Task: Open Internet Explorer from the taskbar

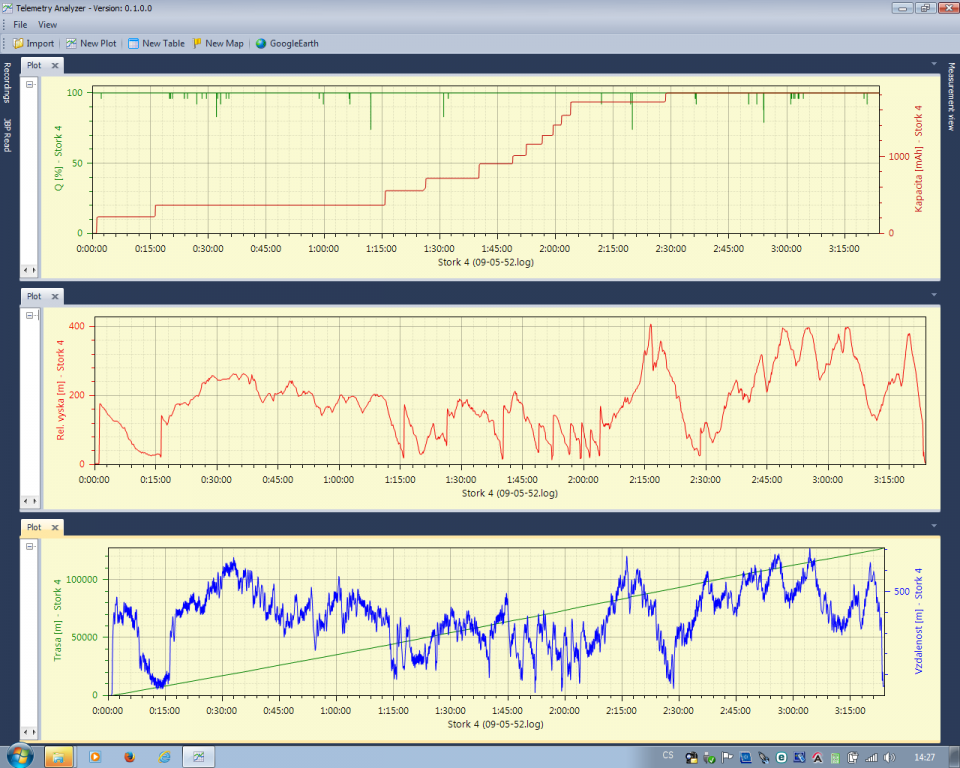Action: [164, 756]
